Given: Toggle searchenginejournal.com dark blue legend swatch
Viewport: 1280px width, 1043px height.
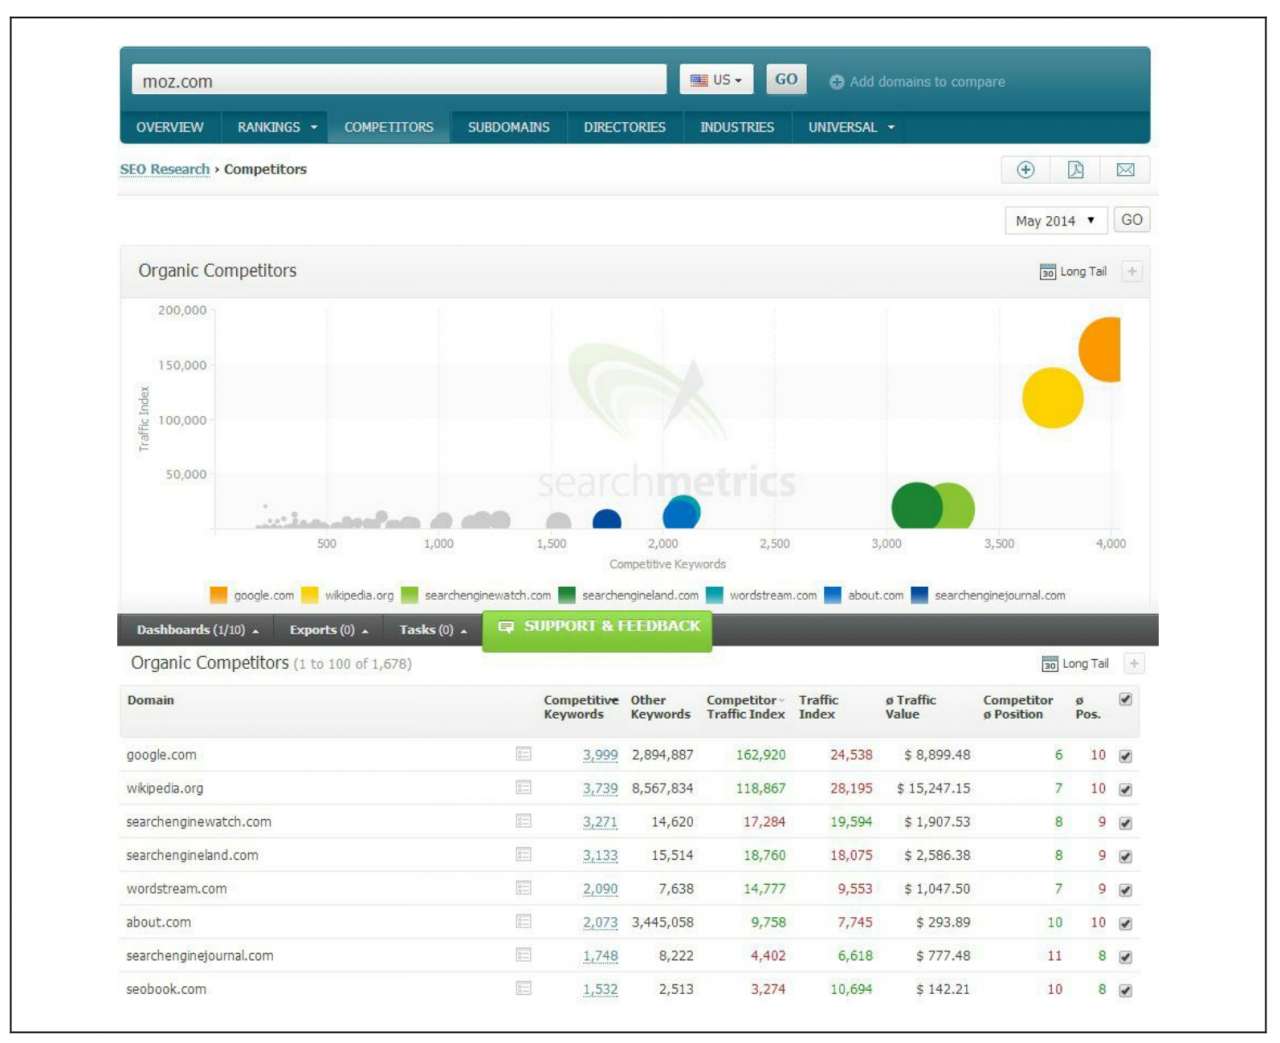Looking at the screenshot, I should [919, 595].
